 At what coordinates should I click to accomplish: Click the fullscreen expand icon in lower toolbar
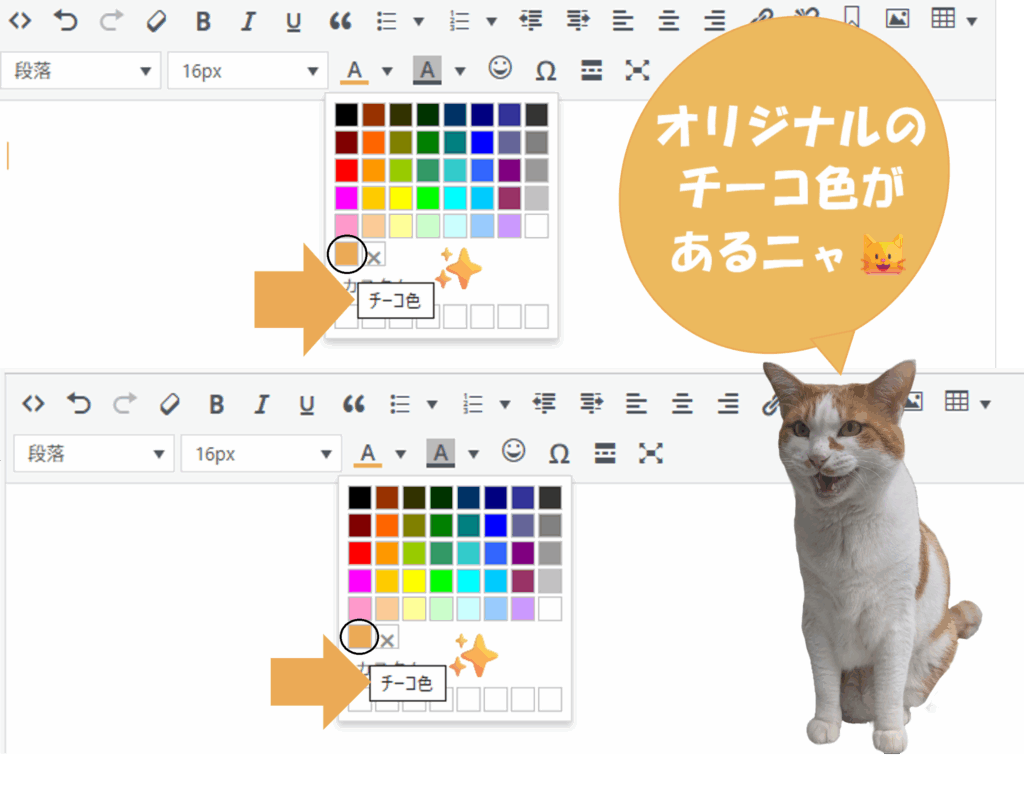point(651,453)
